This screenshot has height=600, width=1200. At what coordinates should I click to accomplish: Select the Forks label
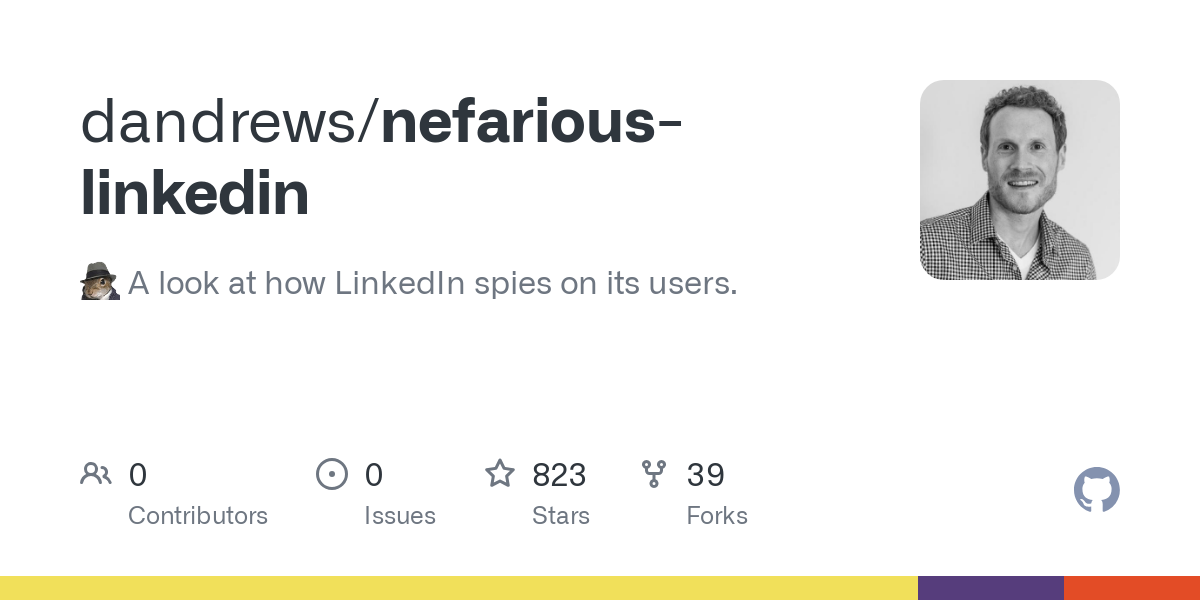(717, 516)
